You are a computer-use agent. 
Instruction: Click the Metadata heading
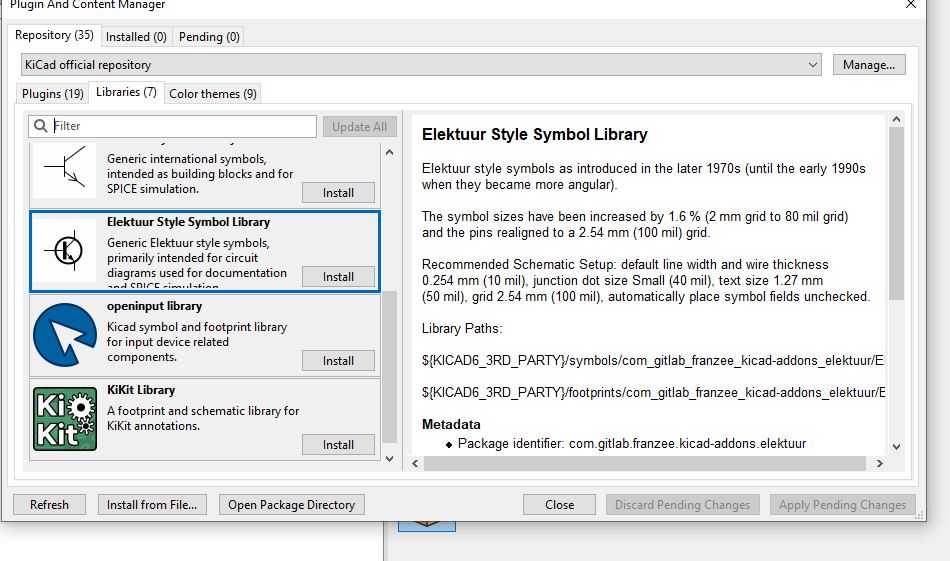click(451, 424)
